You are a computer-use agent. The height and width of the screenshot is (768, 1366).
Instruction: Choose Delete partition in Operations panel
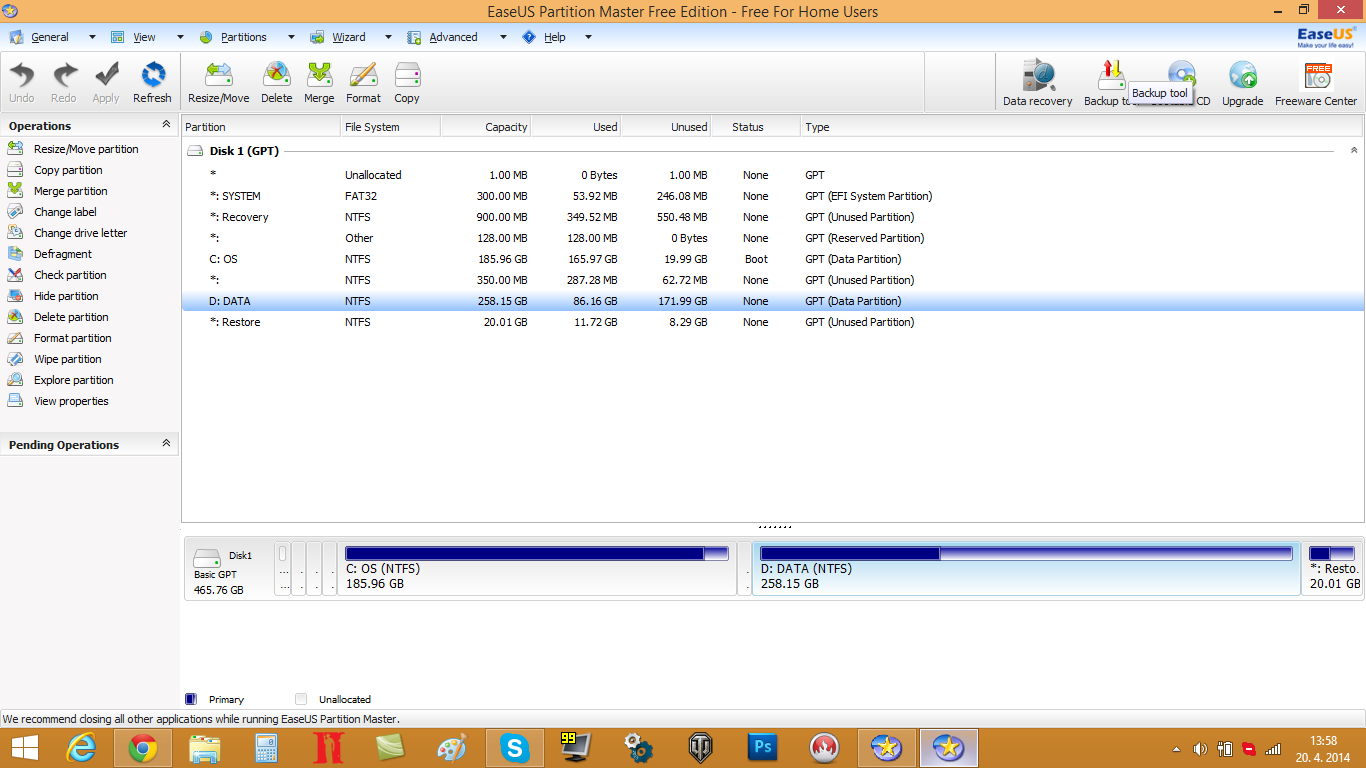[x=71, y=317]
